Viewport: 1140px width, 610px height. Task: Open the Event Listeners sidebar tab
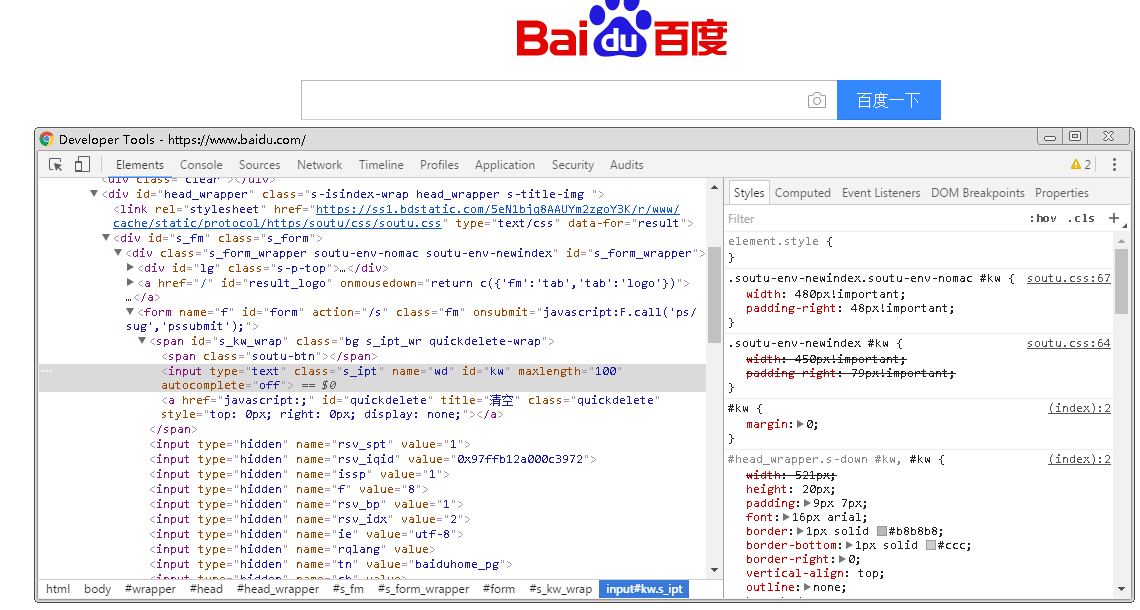[x=881, y=193]
